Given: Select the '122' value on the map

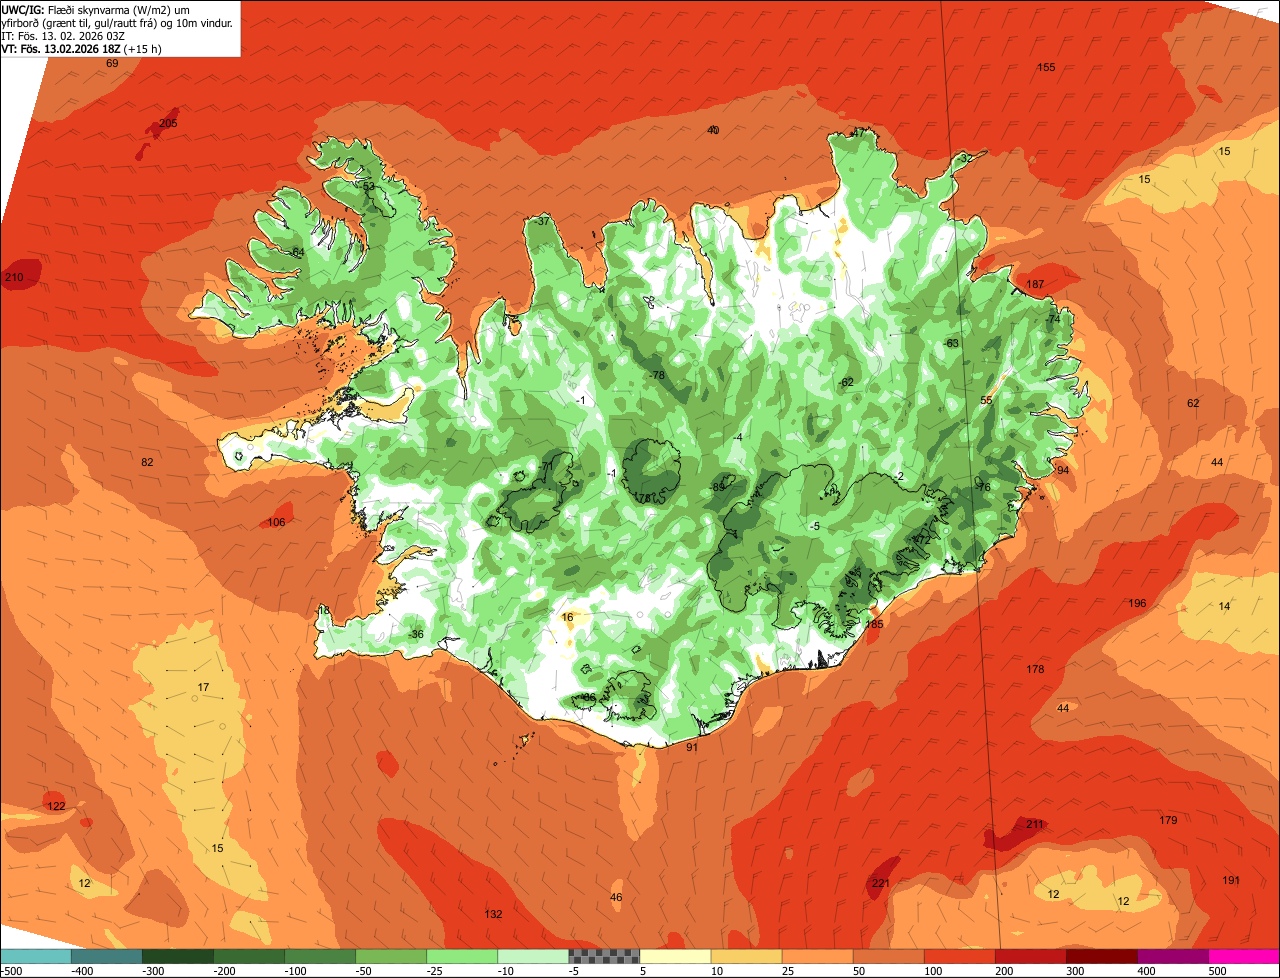Looking at the screenshot, I should [x=56, y=806].
